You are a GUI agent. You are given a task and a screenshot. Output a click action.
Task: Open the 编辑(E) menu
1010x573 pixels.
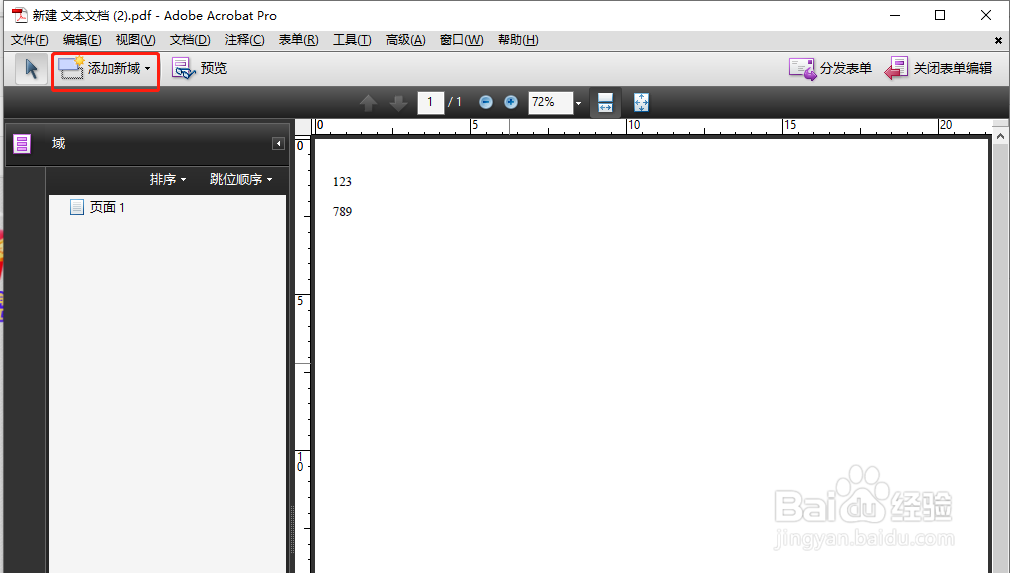(82, 40)
